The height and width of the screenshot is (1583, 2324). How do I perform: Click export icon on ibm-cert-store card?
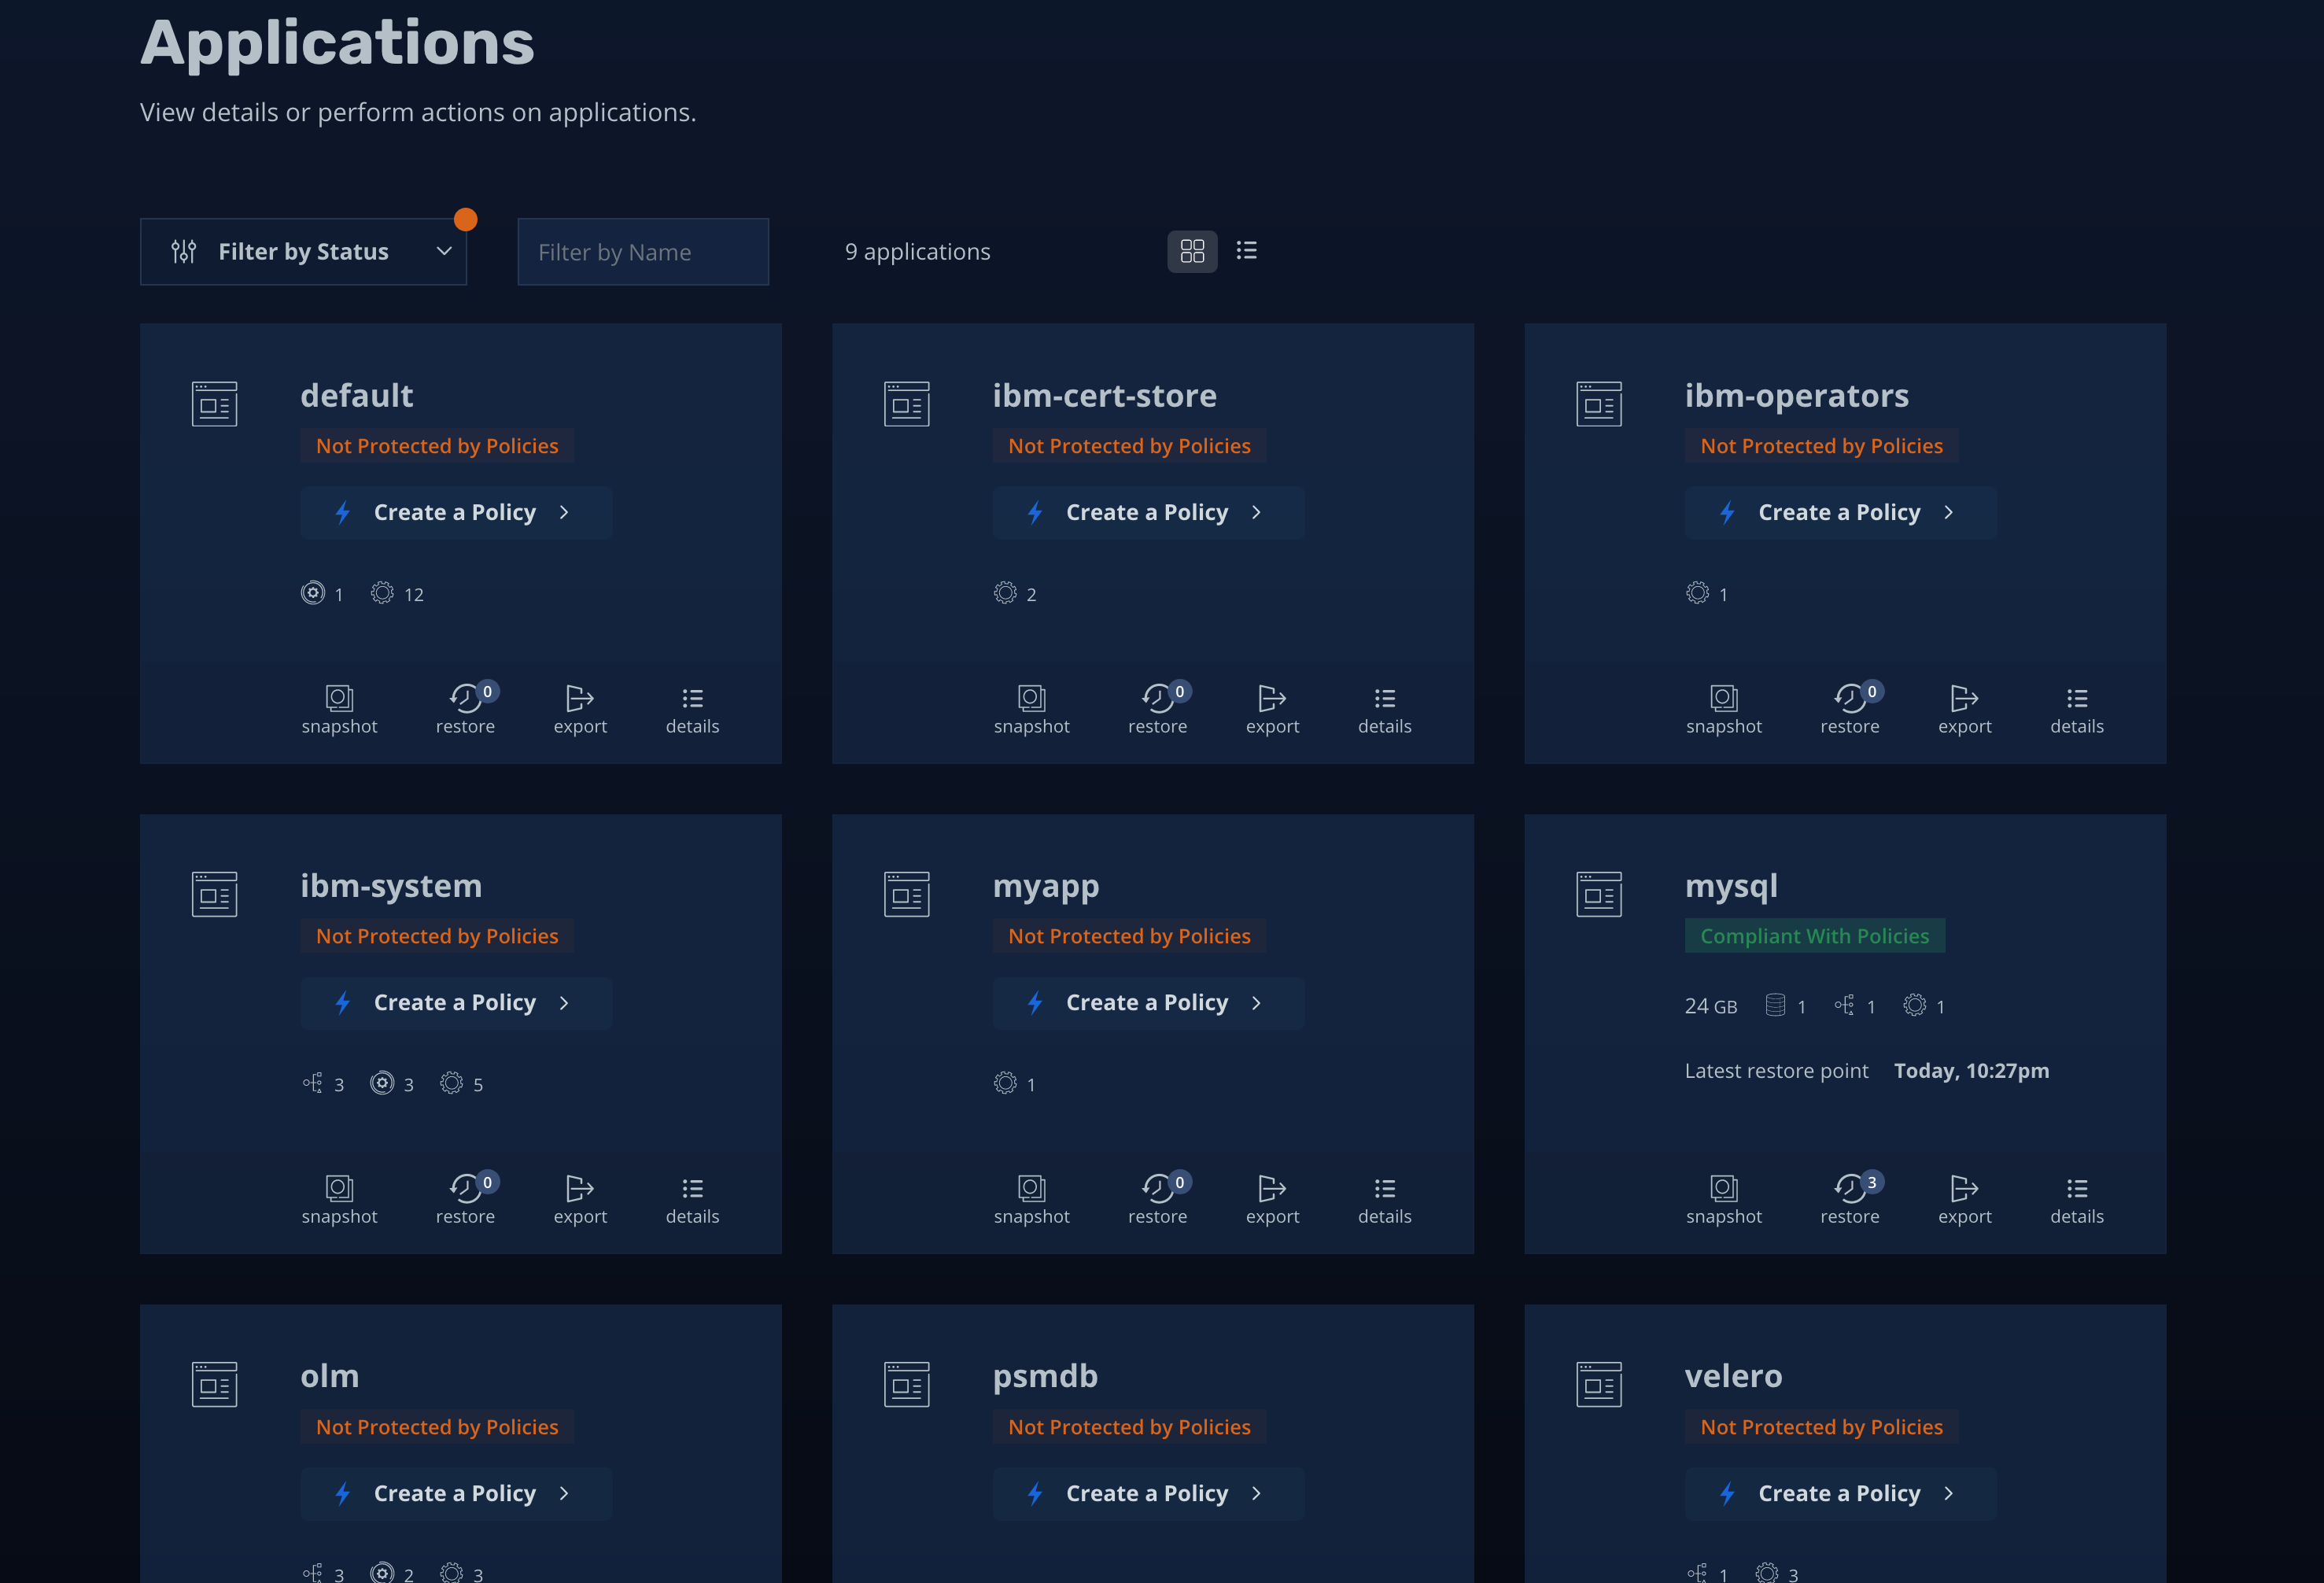[1271, 698]
